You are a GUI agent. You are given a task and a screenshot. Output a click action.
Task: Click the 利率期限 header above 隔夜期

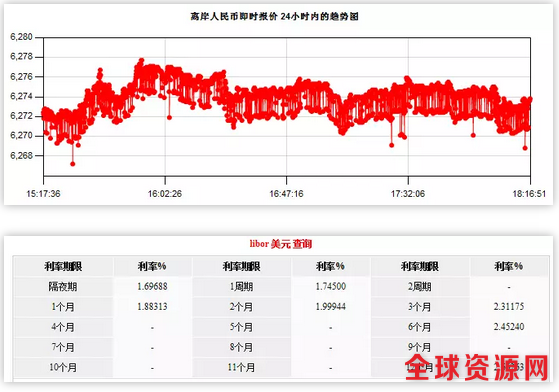tap(63, 266)
